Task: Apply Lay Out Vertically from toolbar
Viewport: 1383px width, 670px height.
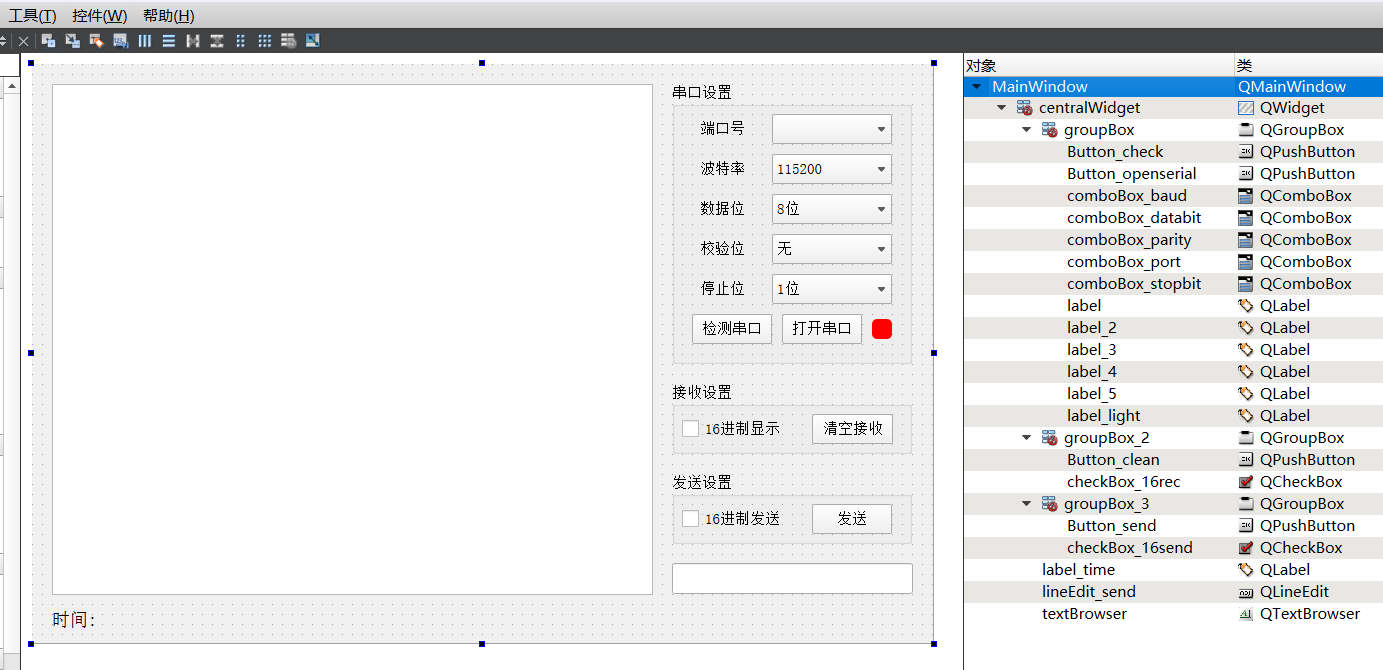Action: point(169,41)
